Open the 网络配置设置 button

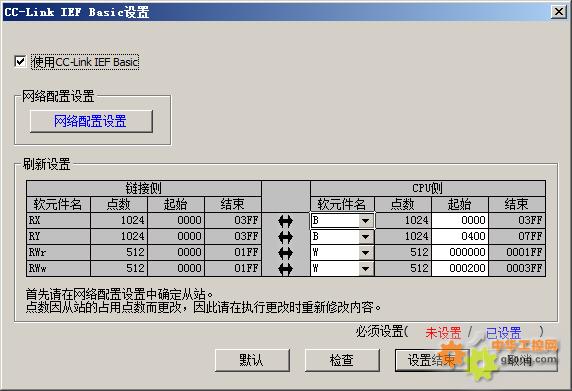pyautogui.click(x=91, y=121)
